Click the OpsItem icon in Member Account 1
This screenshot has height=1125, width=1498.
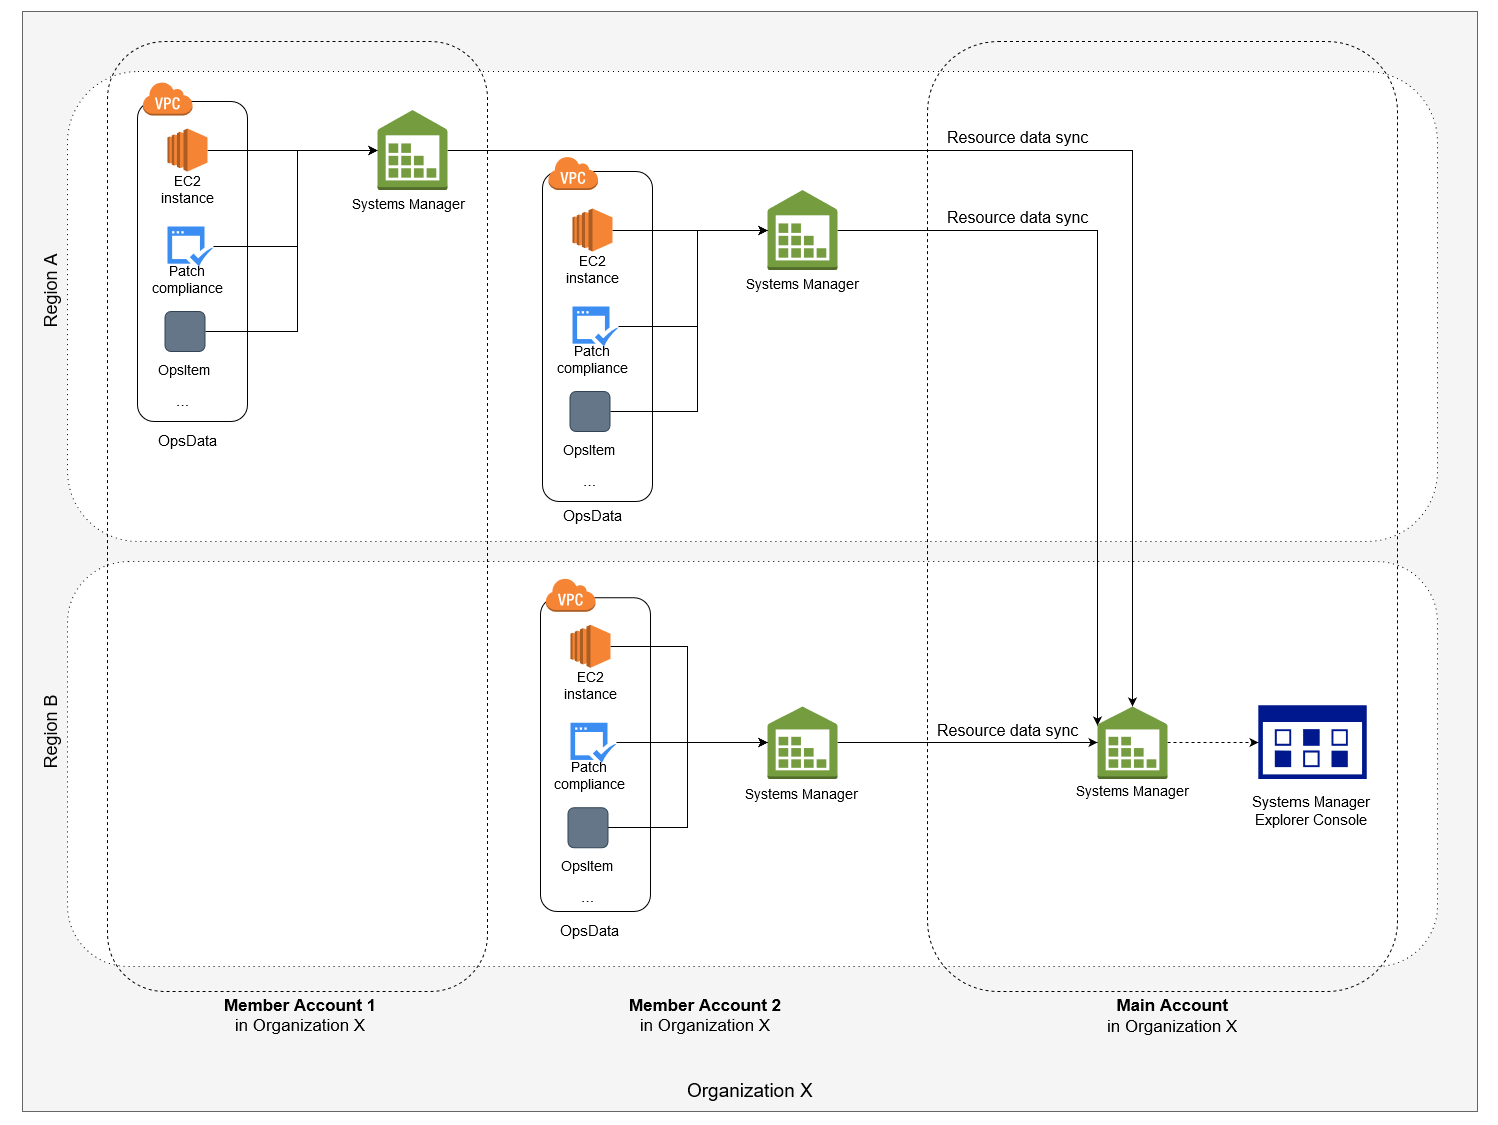pos(185,331)
